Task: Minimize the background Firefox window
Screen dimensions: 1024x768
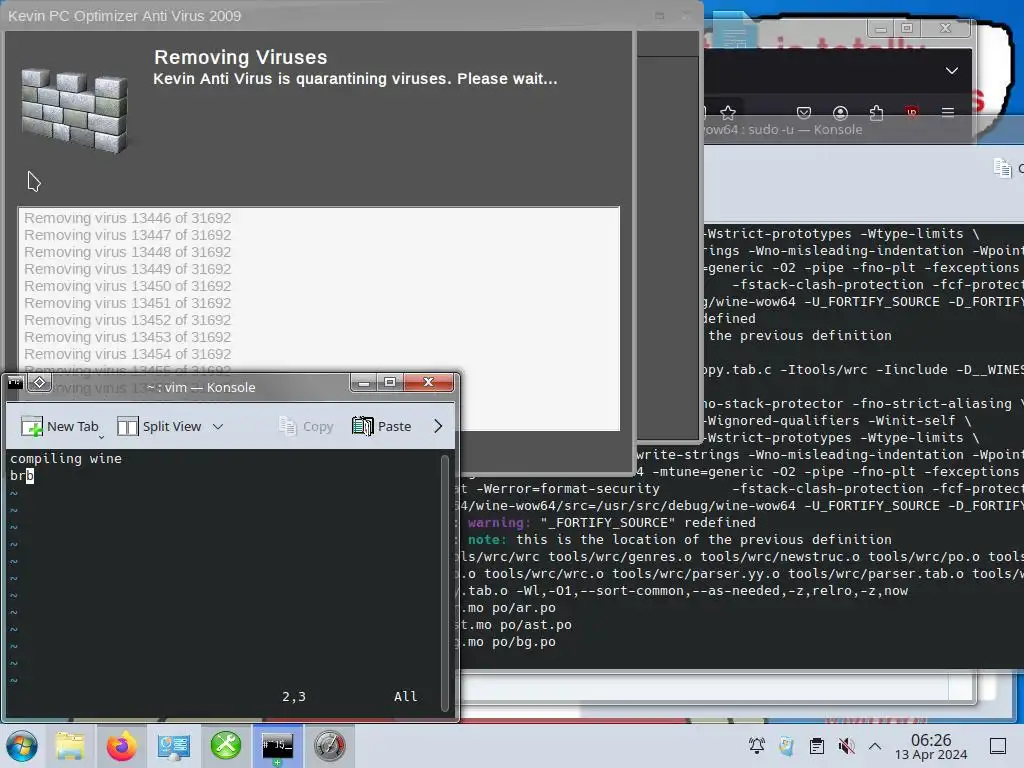Action: pos(881,28)
